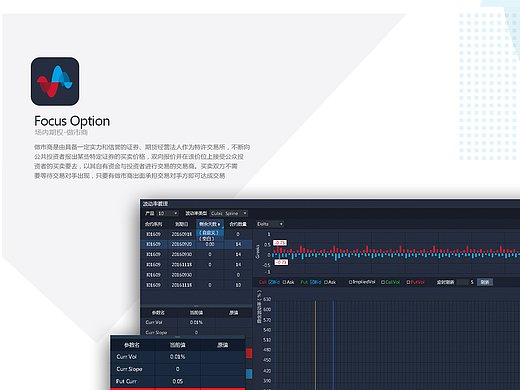
Task: Enable the CallVol checkbox
Action: point(383,282)
